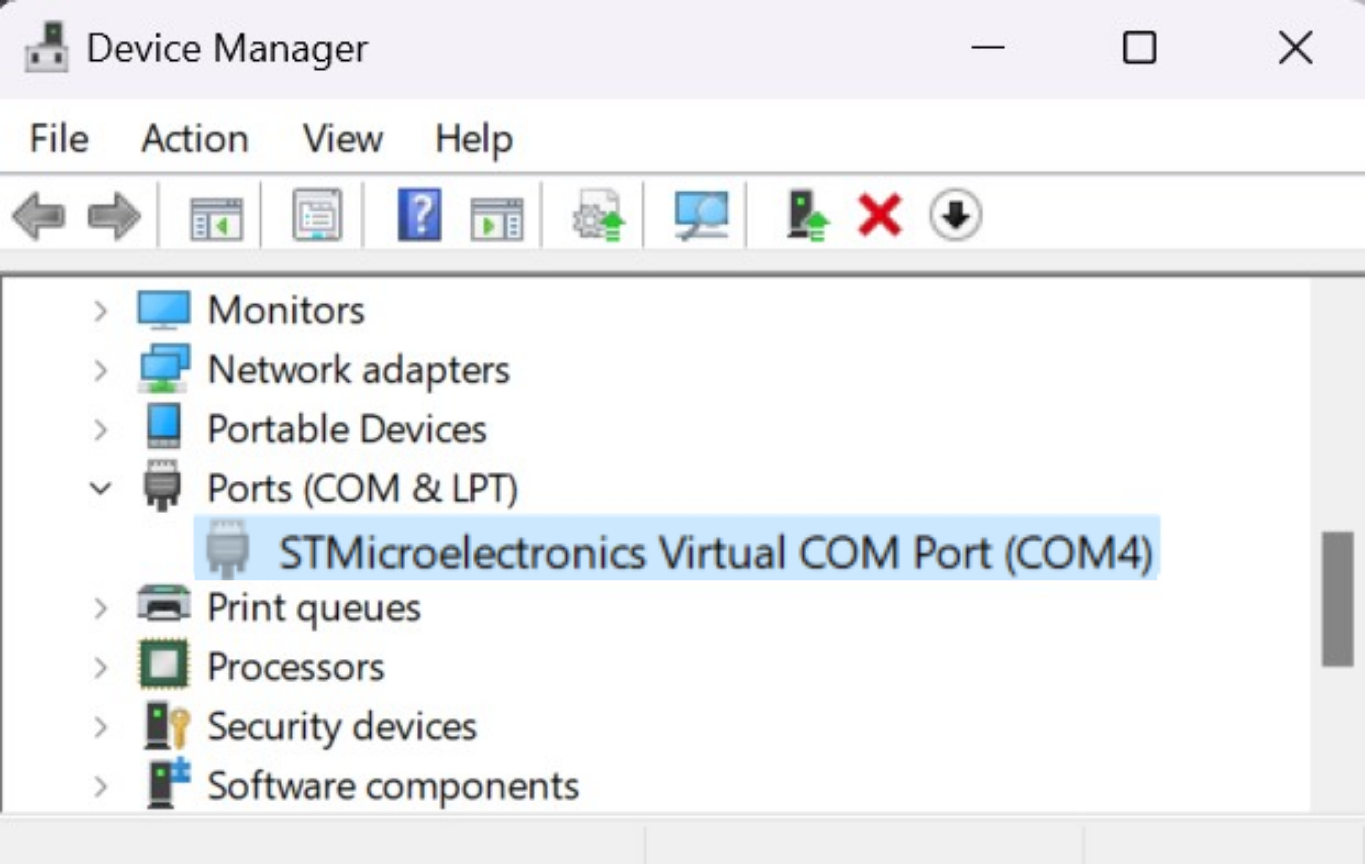Collapse the Ports (COM & LPT) category
Viewport: 1366px width, 864px height.
point(100,489)
